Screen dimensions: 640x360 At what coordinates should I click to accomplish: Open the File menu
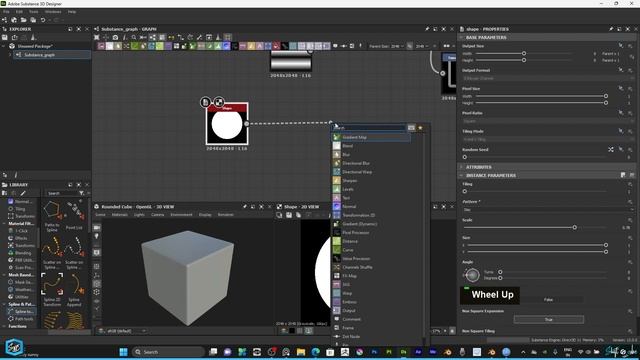pyautogui.click(x=6, y=12)
